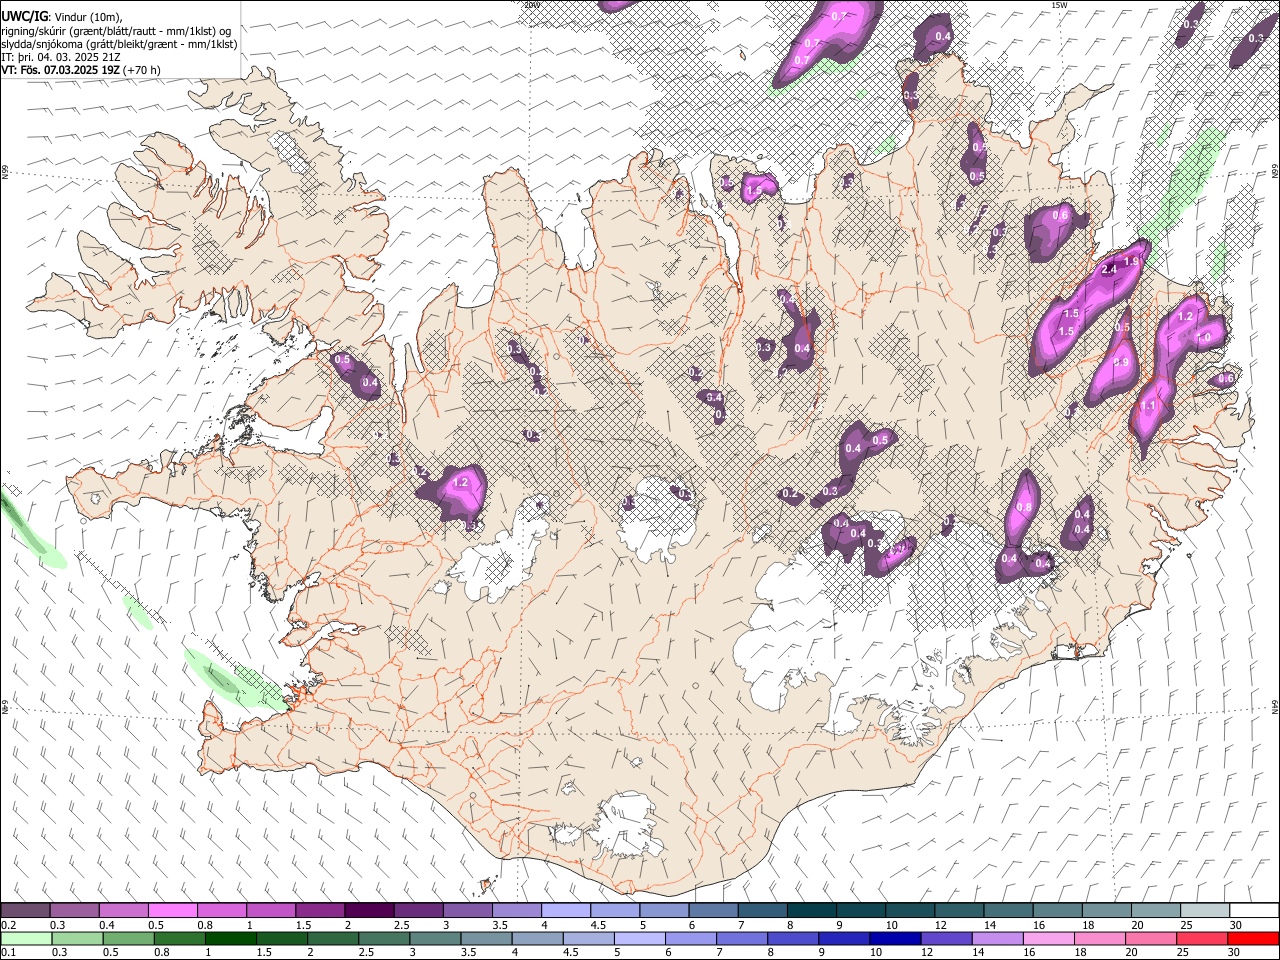
Task: Click the '(+70 h)' forecast offset text
Action: coord(141,70)
